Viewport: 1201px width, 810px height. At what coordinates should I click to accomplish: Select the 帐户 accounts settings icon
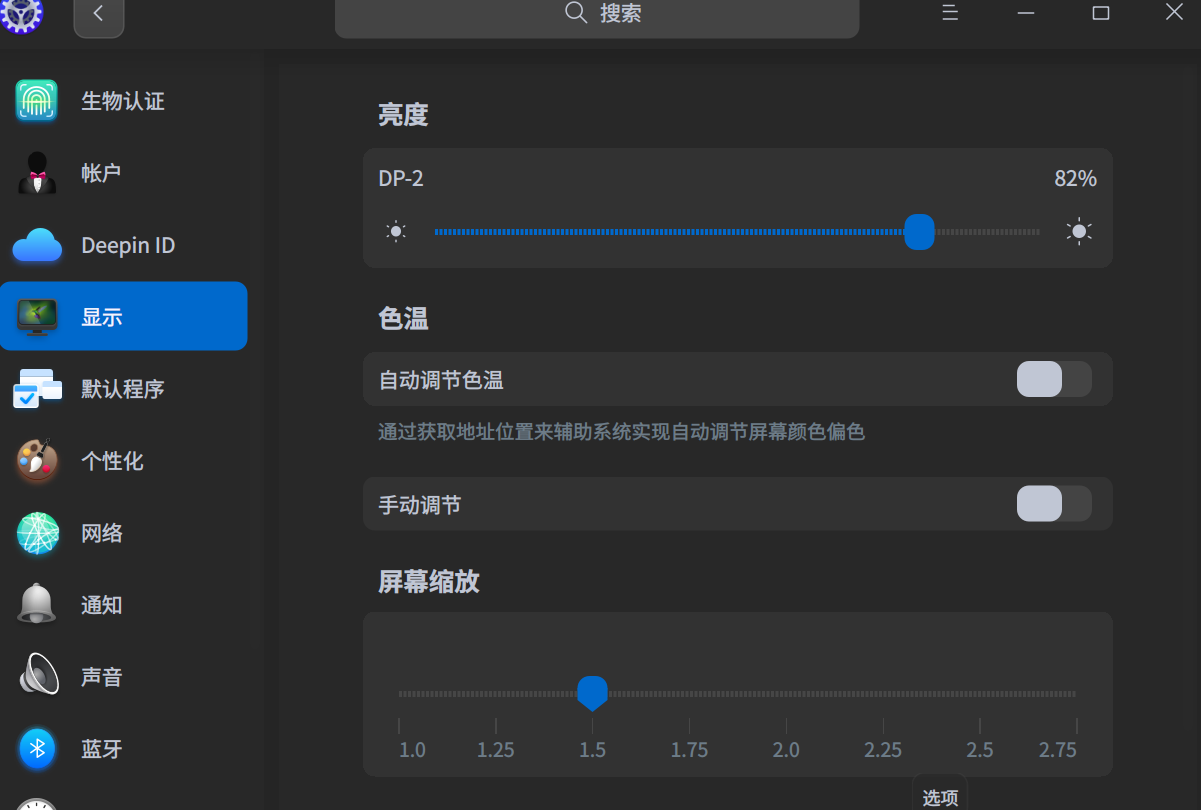(x=39, y=172)
